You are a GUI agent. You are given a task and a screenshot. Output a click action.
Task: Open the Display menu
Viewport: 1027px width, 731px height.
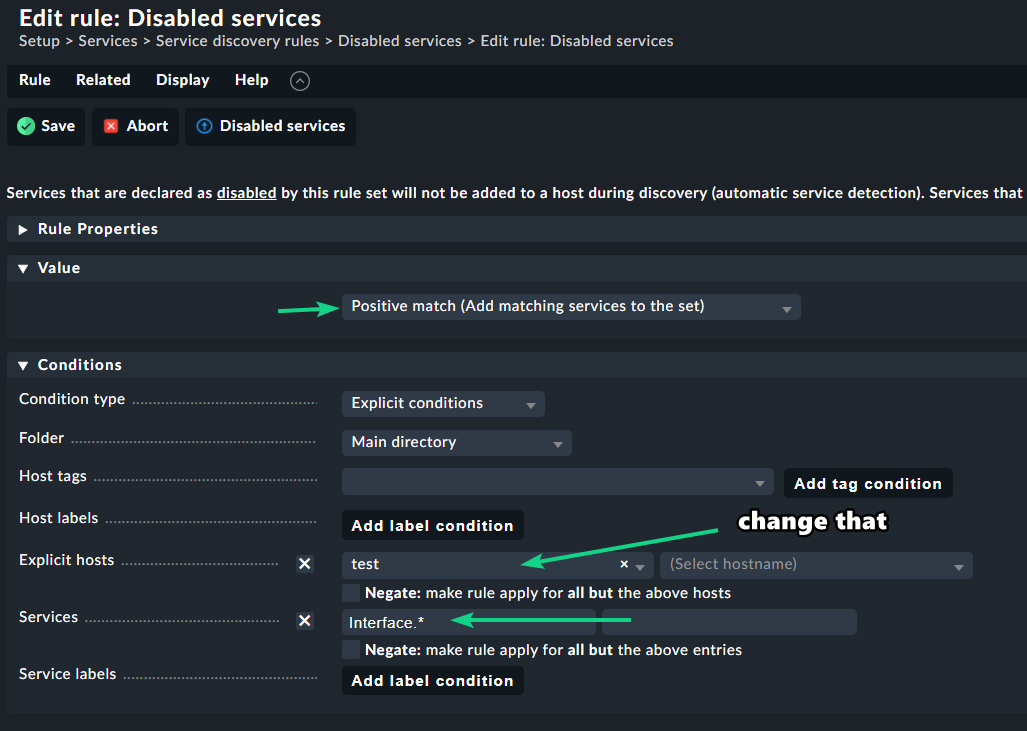(x=182, y=80)
